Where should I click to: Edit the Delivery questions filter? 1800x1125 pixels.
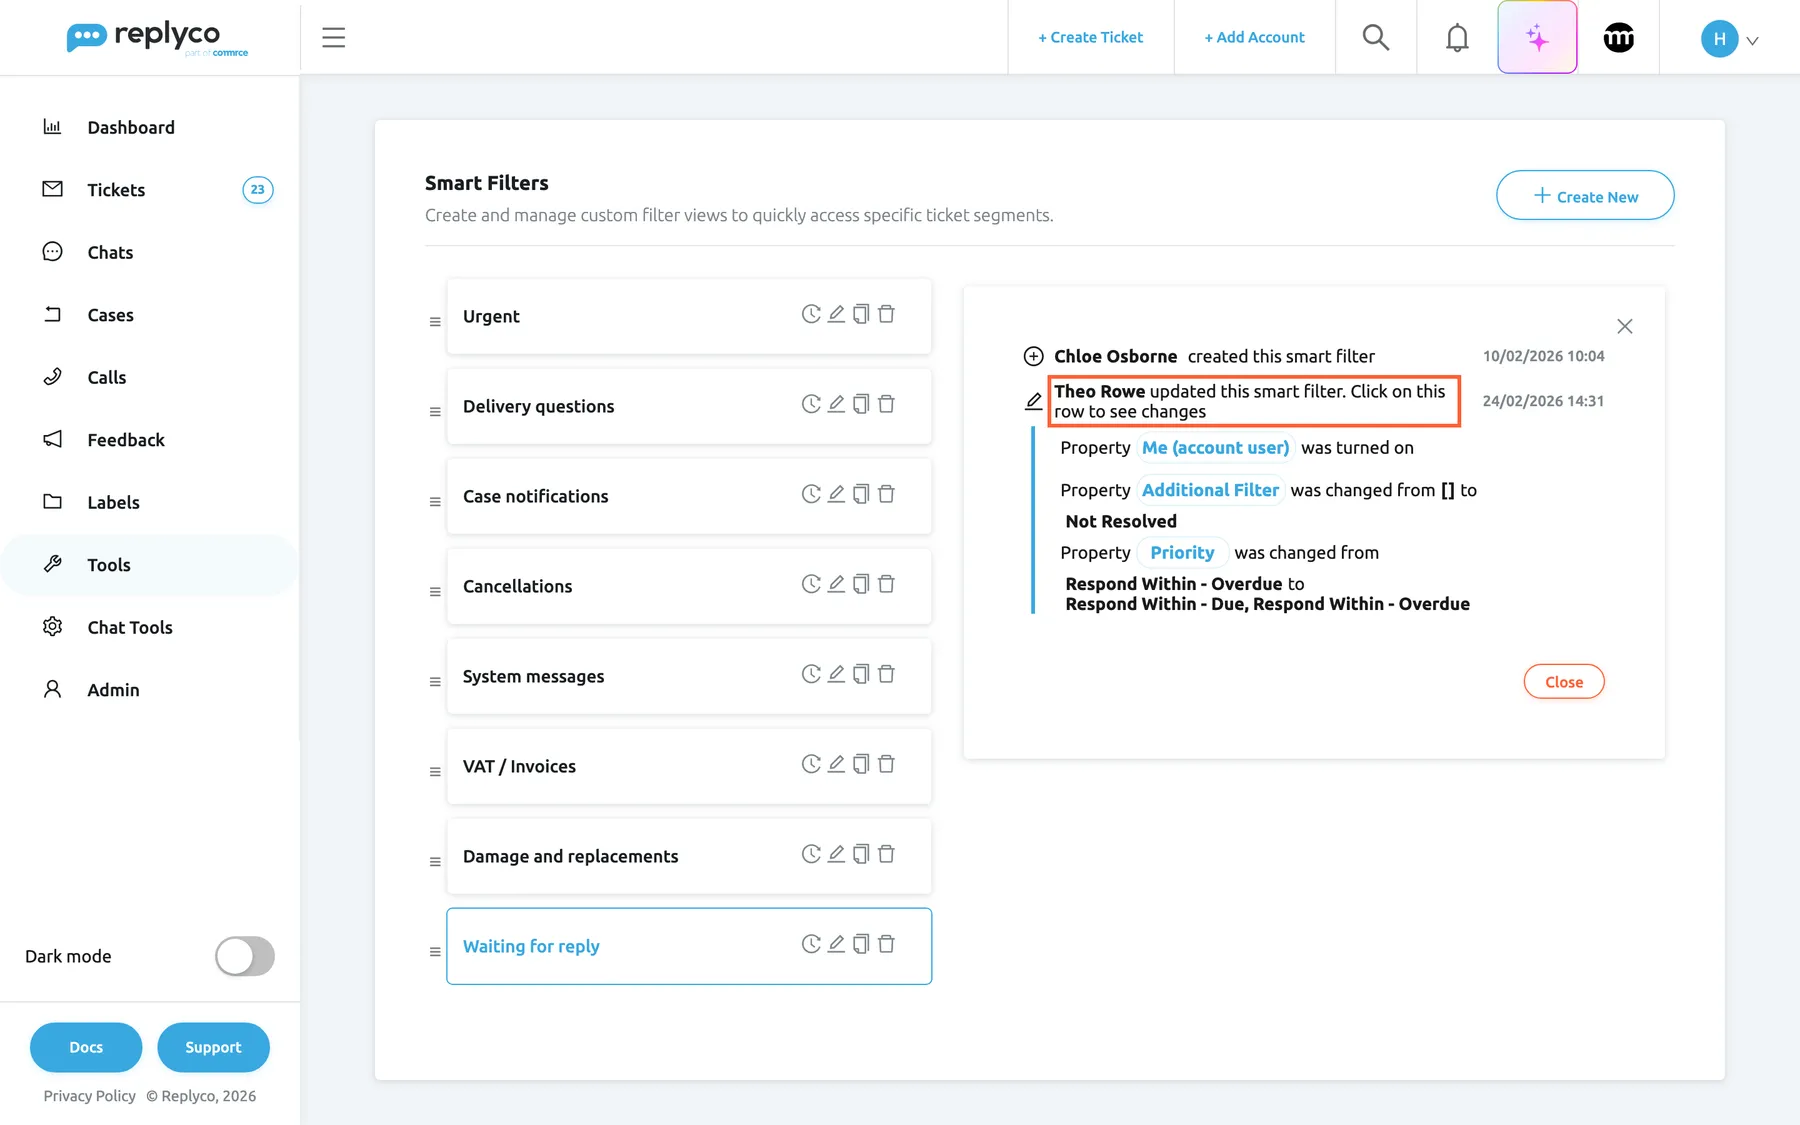click(x=836, y=404)
